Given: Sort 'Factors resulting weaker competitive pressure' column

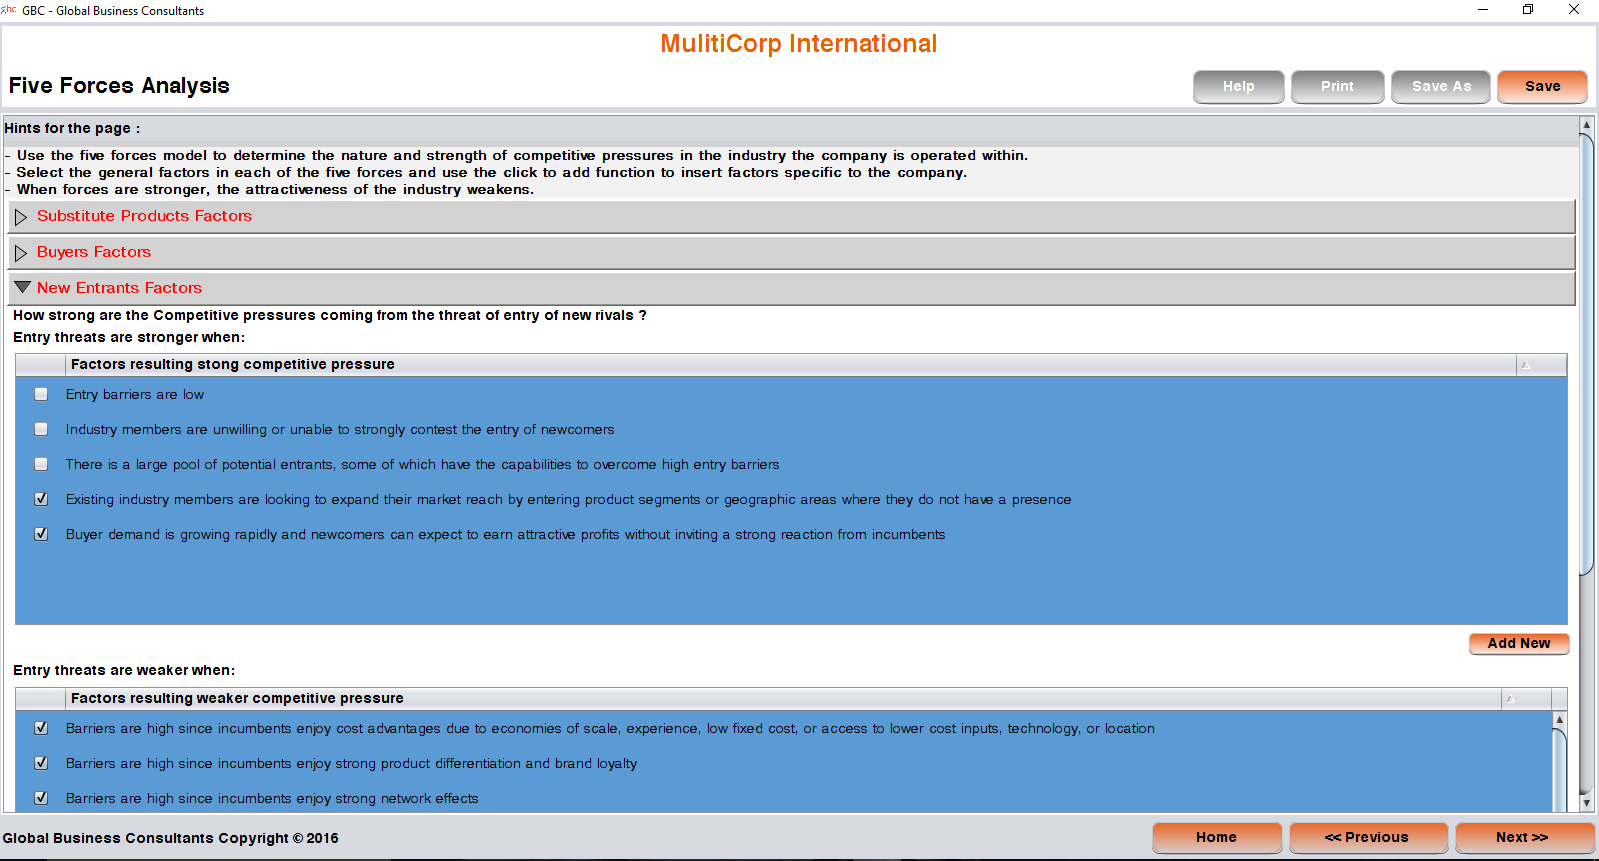Looking at the screenshot, I should coord(1511,699).
